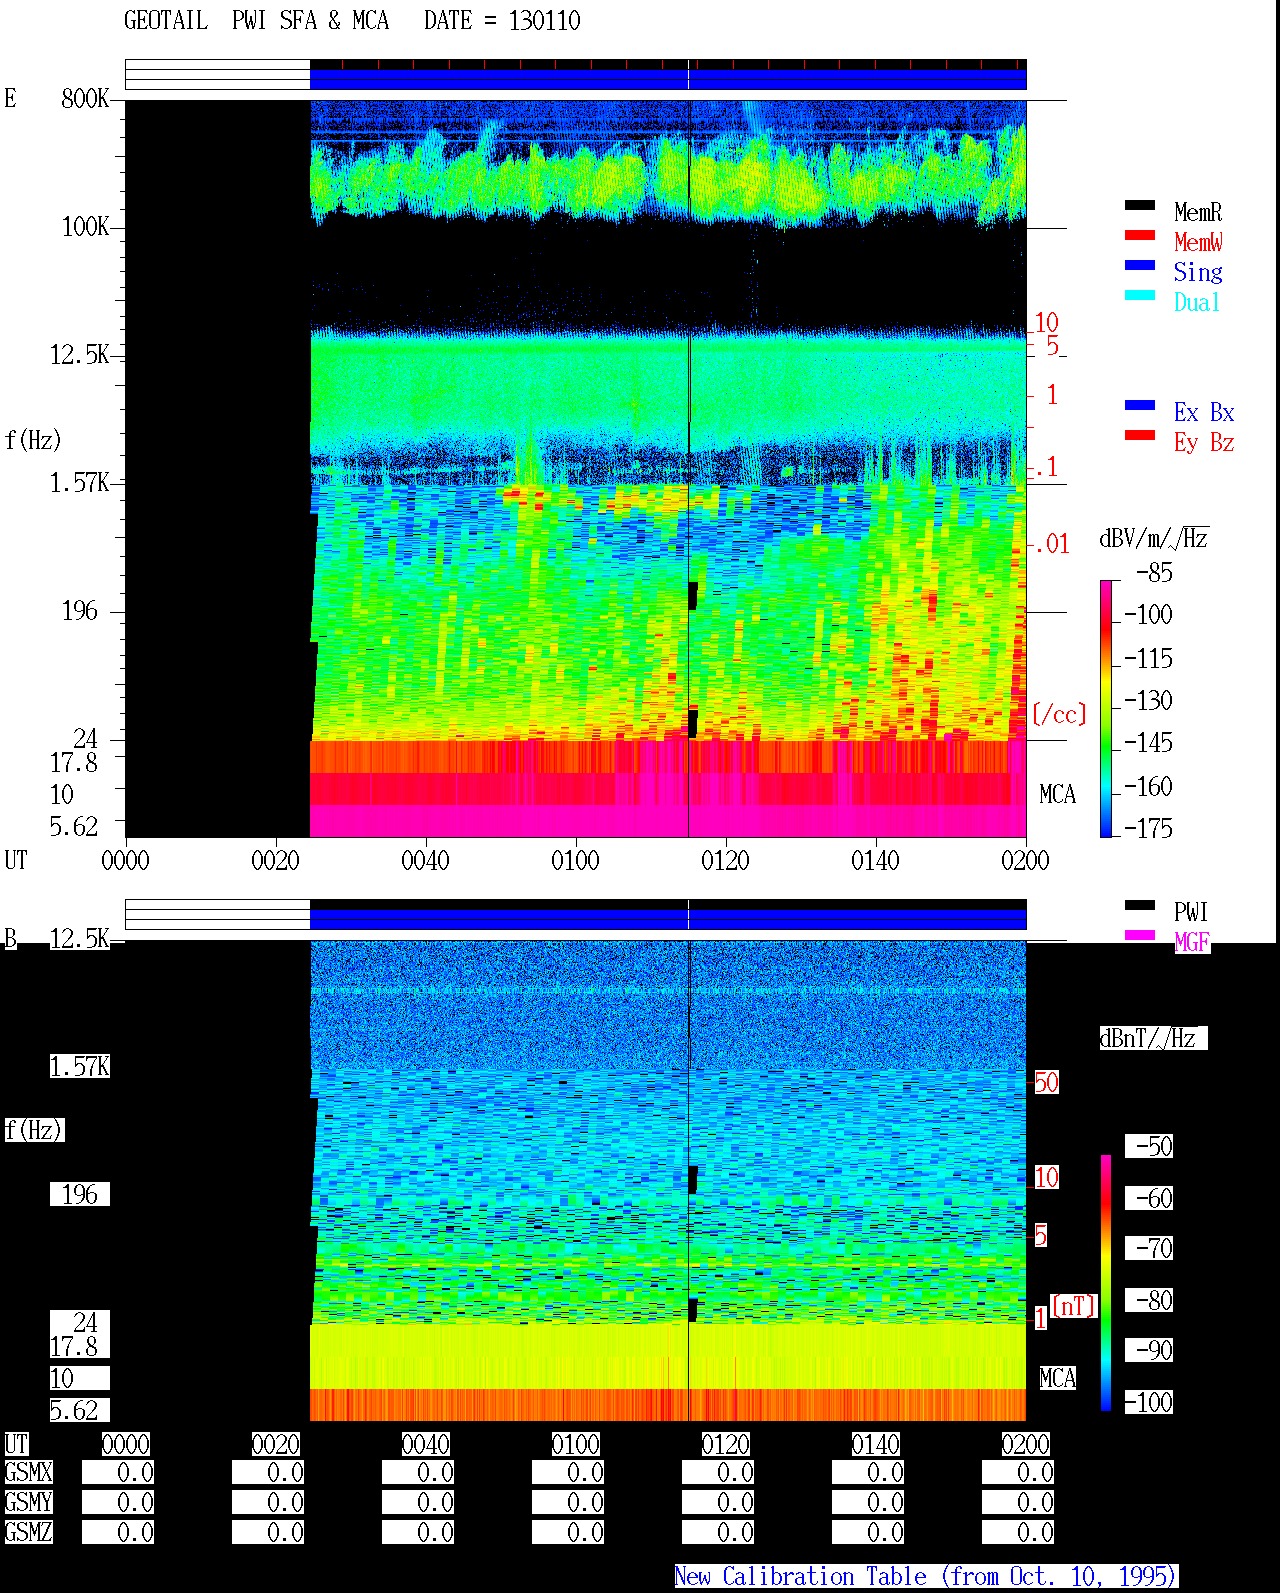Image resolution: width=1280 pixels, height=1593 pixels.
Task: Click 0120 time header in bottom table
Action: pyautogui.click(x=725, y=1444)
